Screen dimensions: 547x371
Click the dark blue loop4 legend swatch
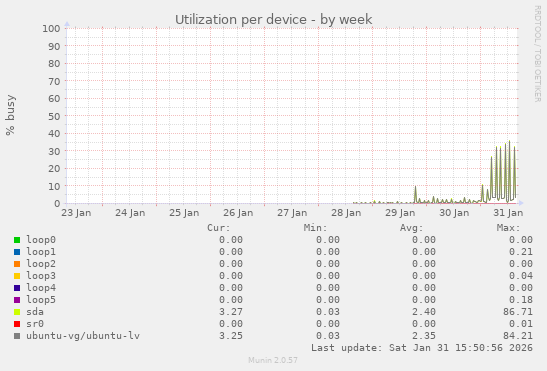[17, 288]
